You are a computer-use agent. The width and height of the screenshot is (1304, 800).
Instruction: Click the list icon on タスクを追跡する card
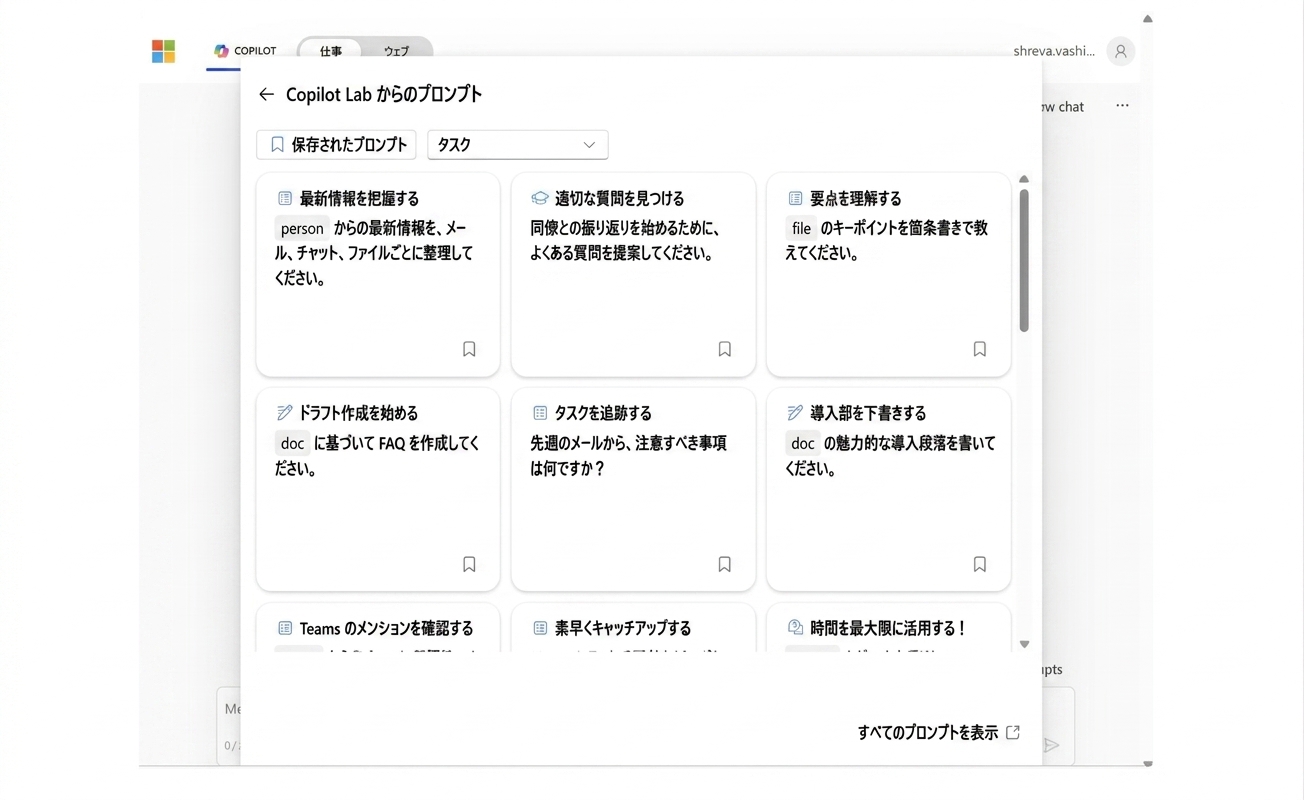(540, 413)
